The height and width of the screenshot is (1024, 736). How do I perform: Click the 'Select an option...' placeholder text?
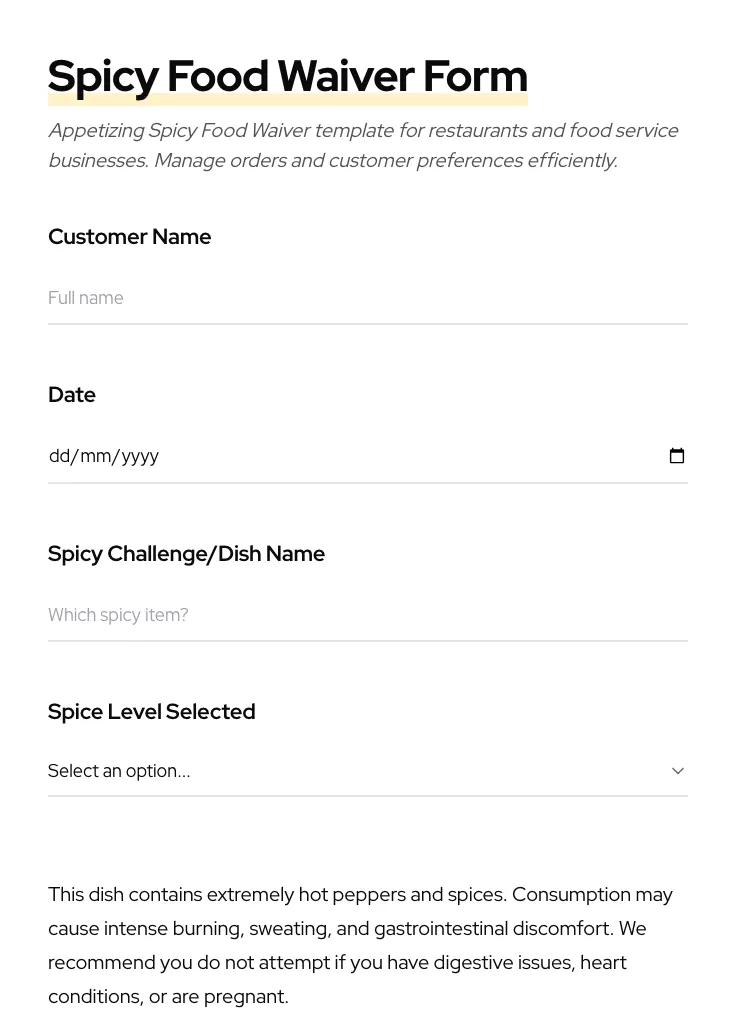pos(119,770)
